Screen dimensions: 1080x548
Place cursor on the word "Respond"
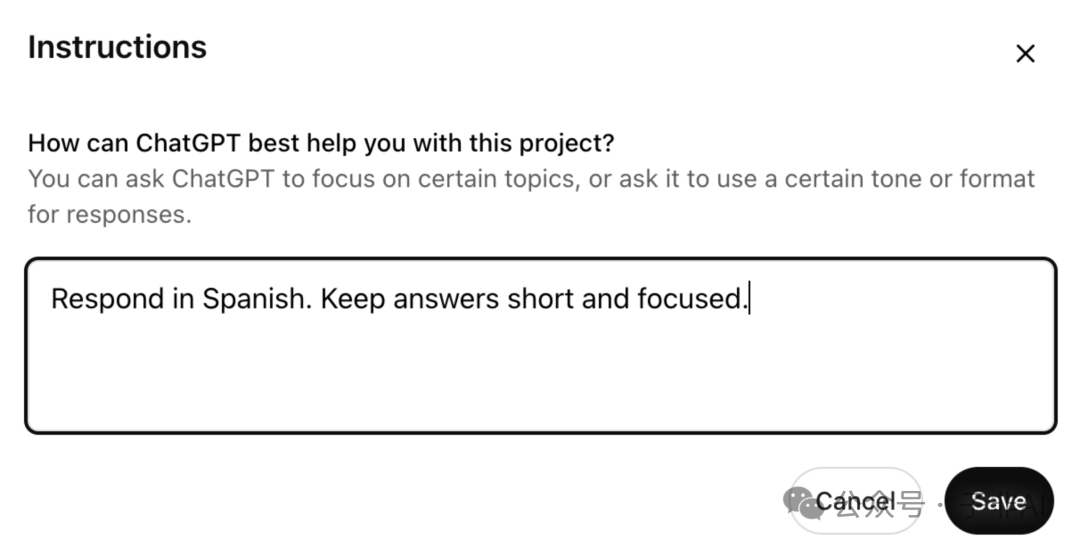pyautogui.click(x=106, y=299)
